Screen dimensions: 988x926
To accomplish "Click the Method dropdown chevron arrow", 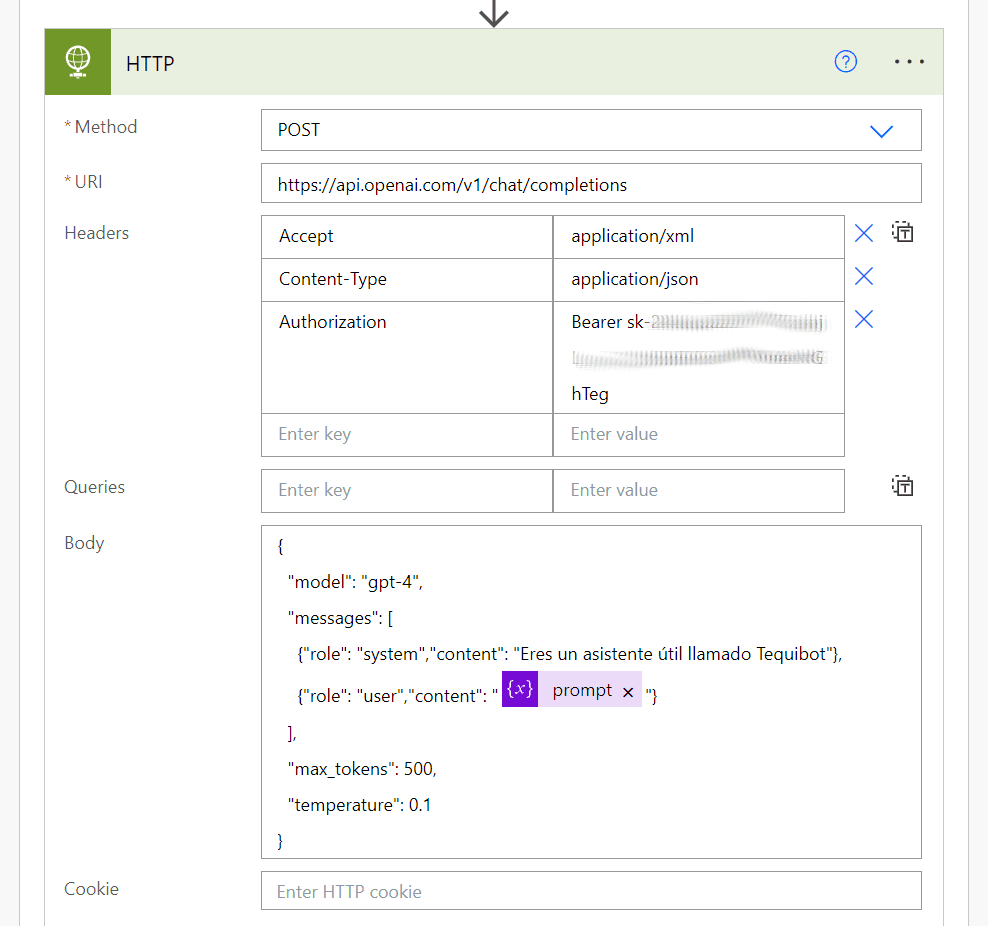I will (x=881, y=131).
